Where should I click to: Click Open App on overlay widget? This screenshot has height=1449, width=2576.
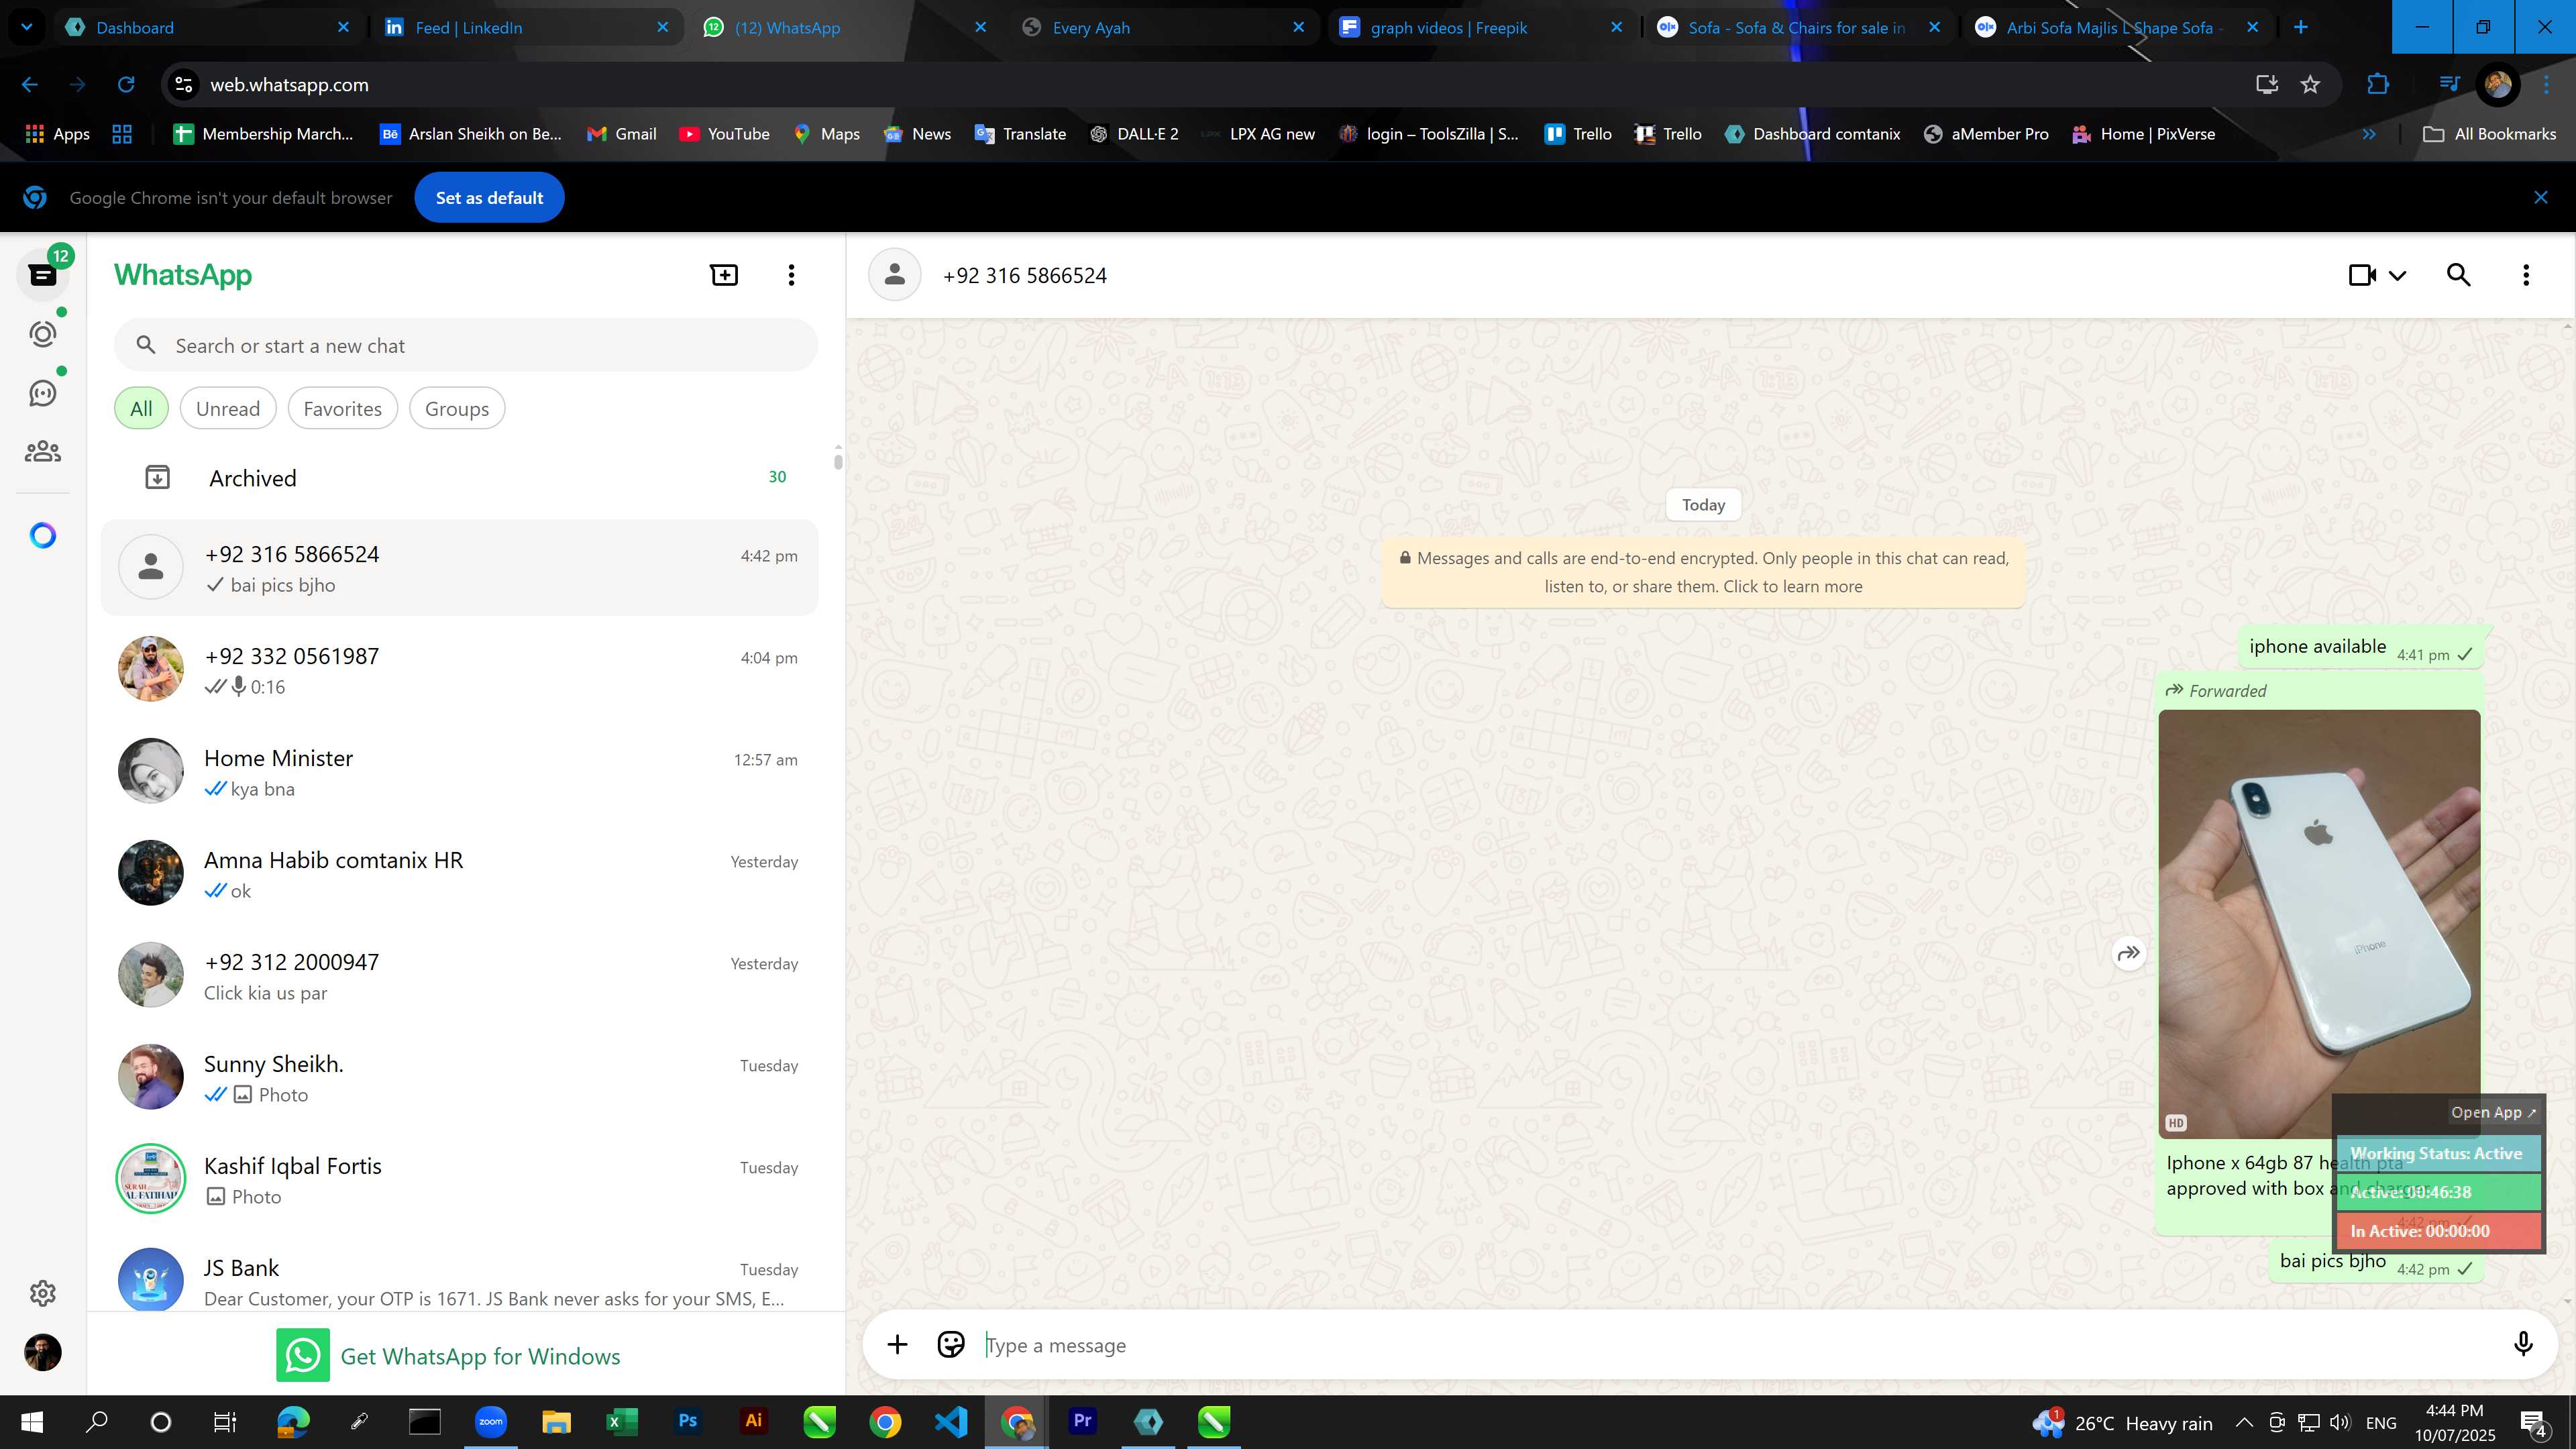pyautogui.click(x=2493, y=1112)
